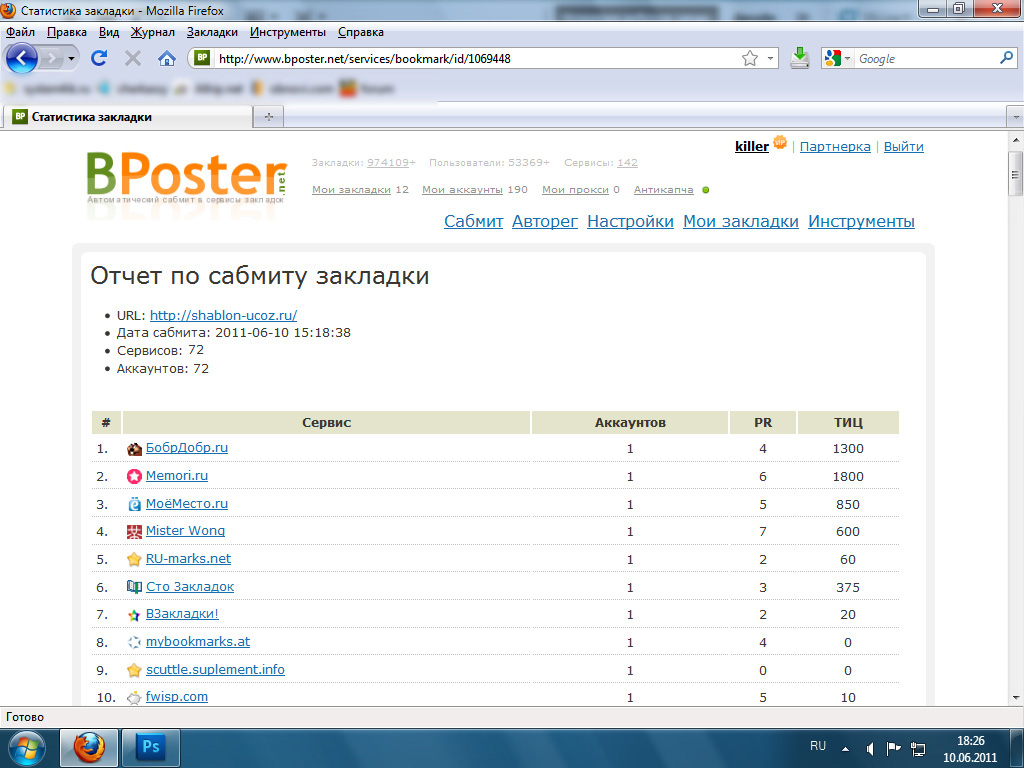Open the Мои аккаунты link

(x=462, y=189)
